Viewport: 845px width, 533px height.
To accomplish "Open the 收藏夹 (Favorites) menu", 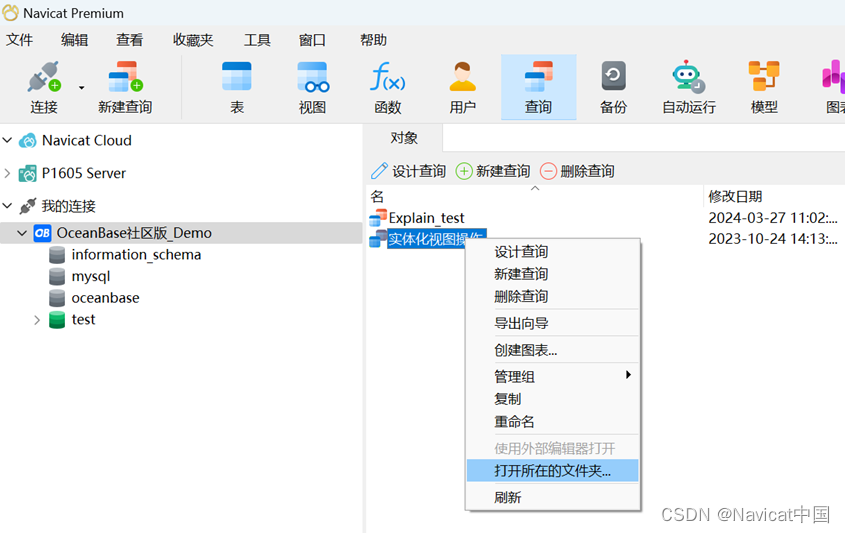I will 193,40.
